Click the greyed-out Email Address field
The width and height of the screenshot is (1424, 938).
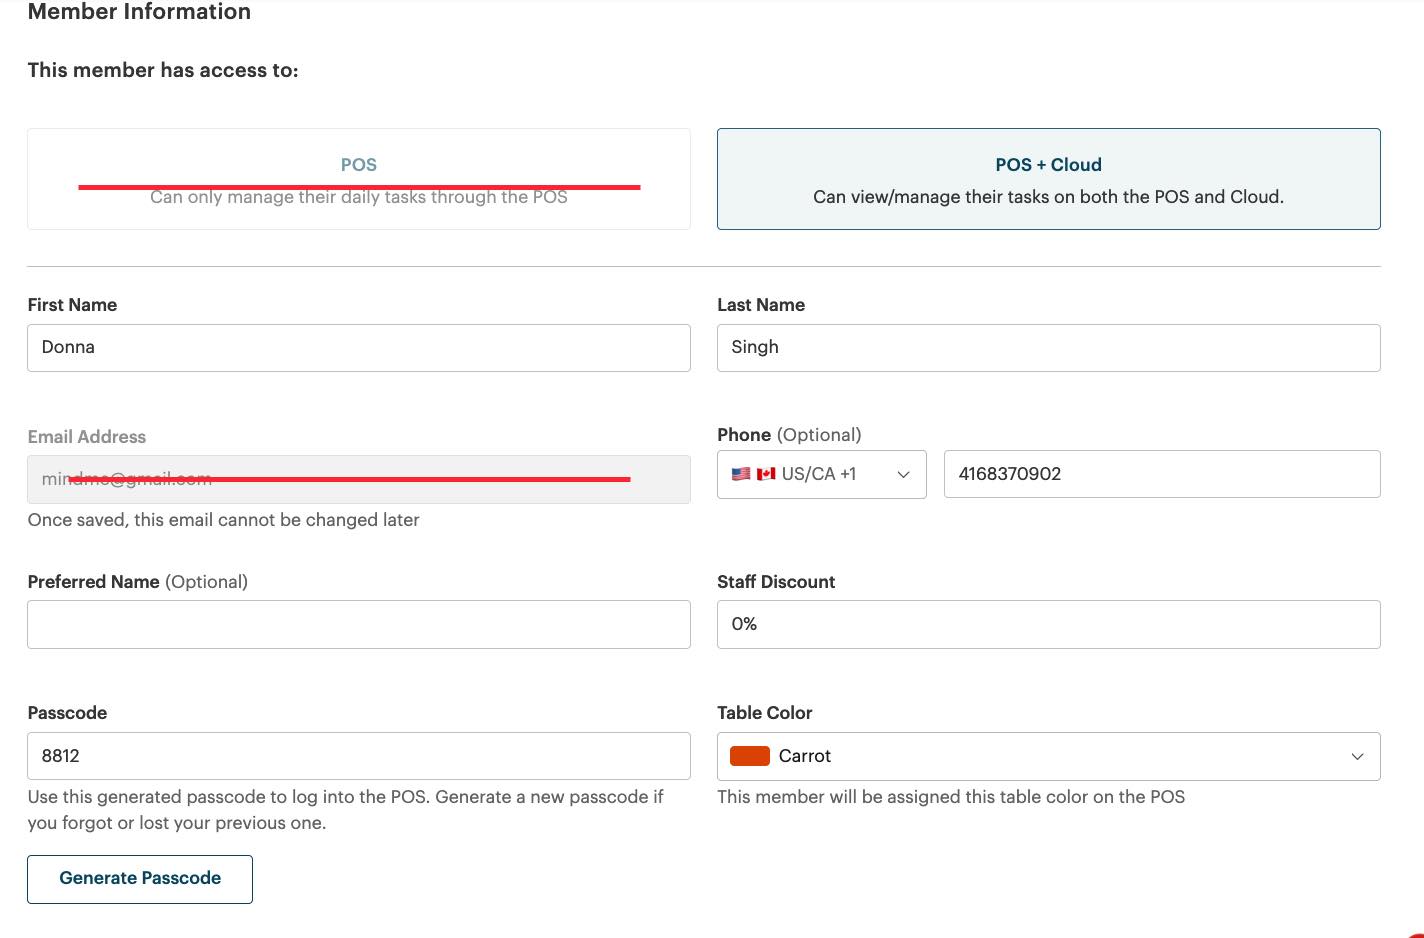coord(358,479)
